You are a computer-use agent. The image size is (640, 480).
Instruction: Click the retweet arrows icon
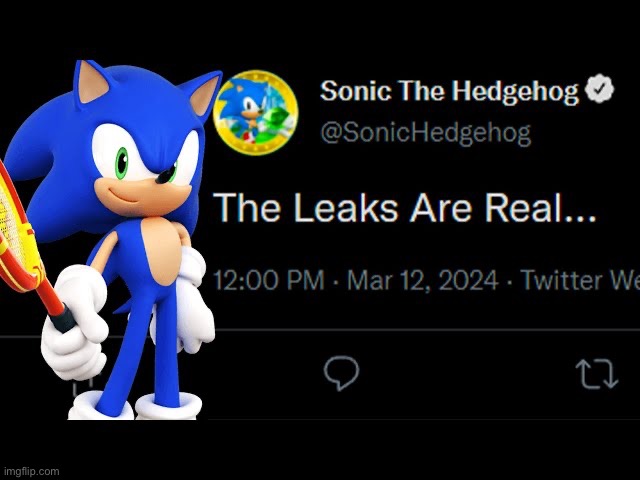coord(597,373)
